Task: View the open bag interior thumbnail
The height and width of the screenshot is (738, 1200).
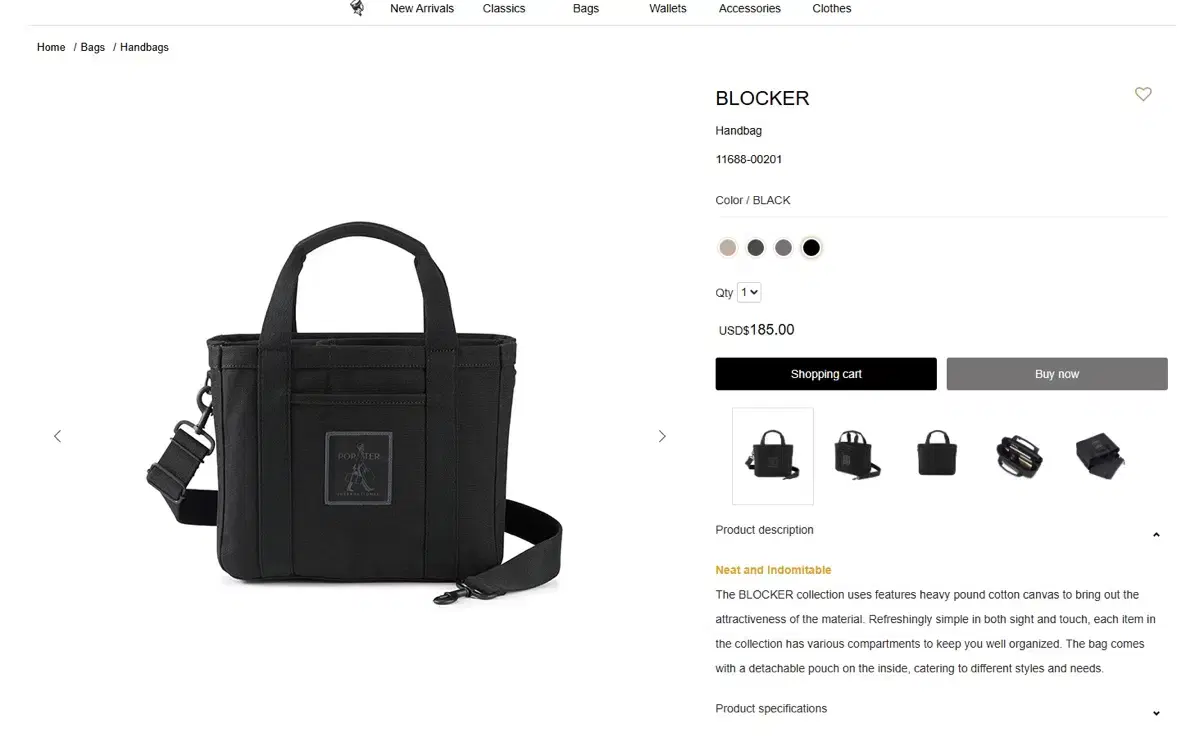Action: (x=1019, y=456)
